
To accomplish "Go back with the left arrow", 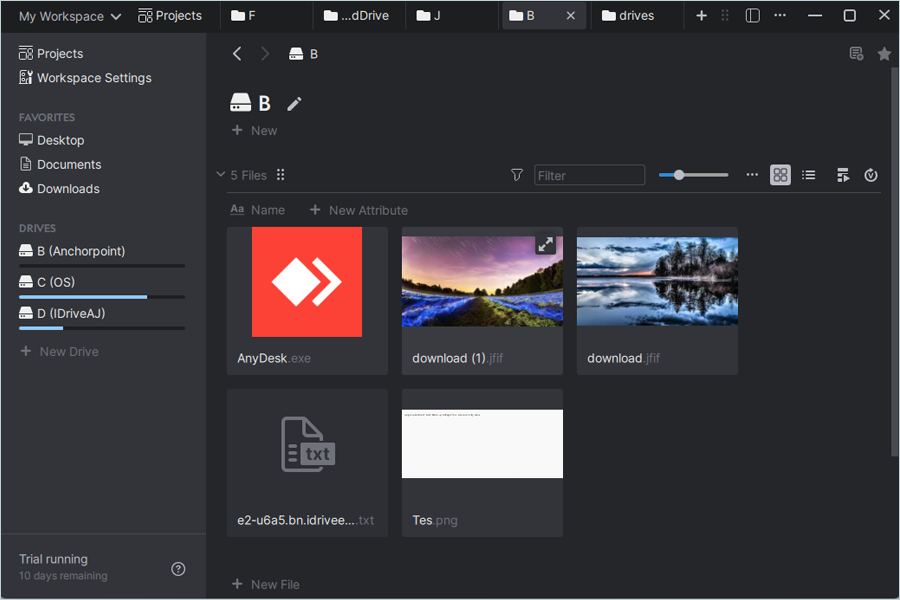I will click(x=237, y=54).
